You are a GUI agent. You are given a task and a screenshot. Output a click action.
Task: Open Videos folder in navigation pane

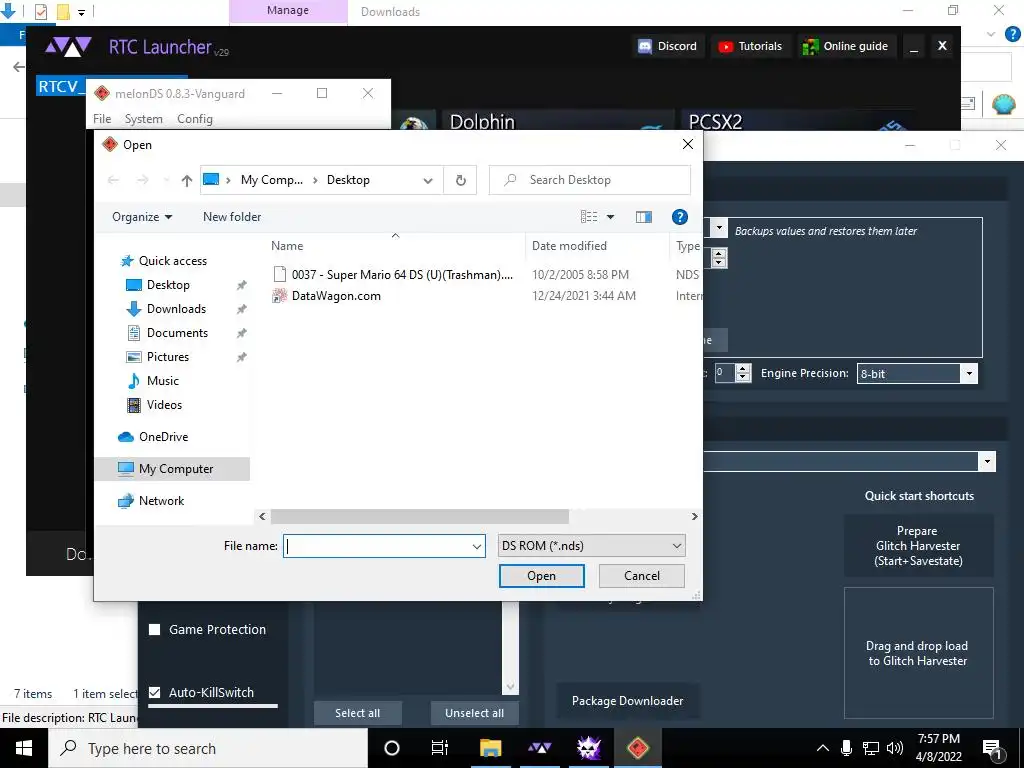pos(164,405)
